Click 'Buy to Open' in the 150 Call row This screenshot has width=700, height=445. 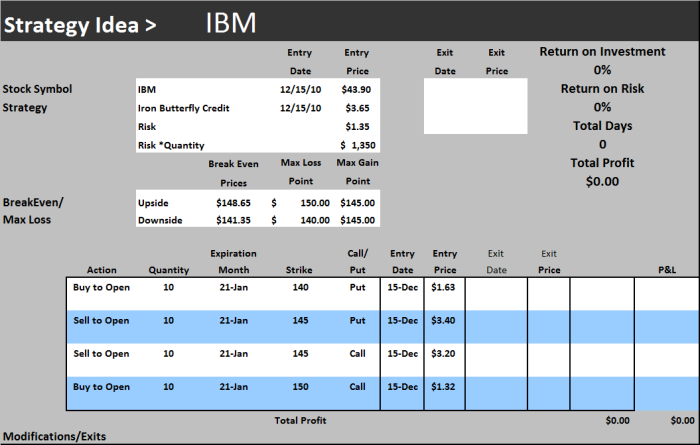101,387
